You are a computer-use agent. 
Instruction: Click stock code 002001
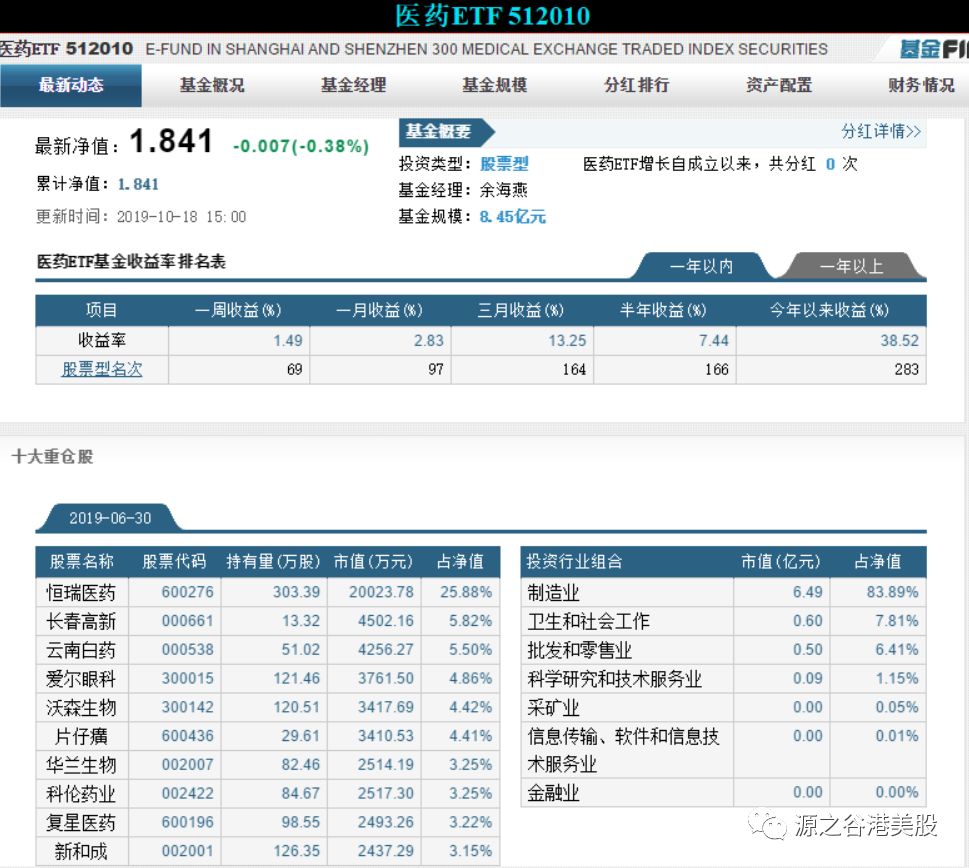tap(187, 851)
